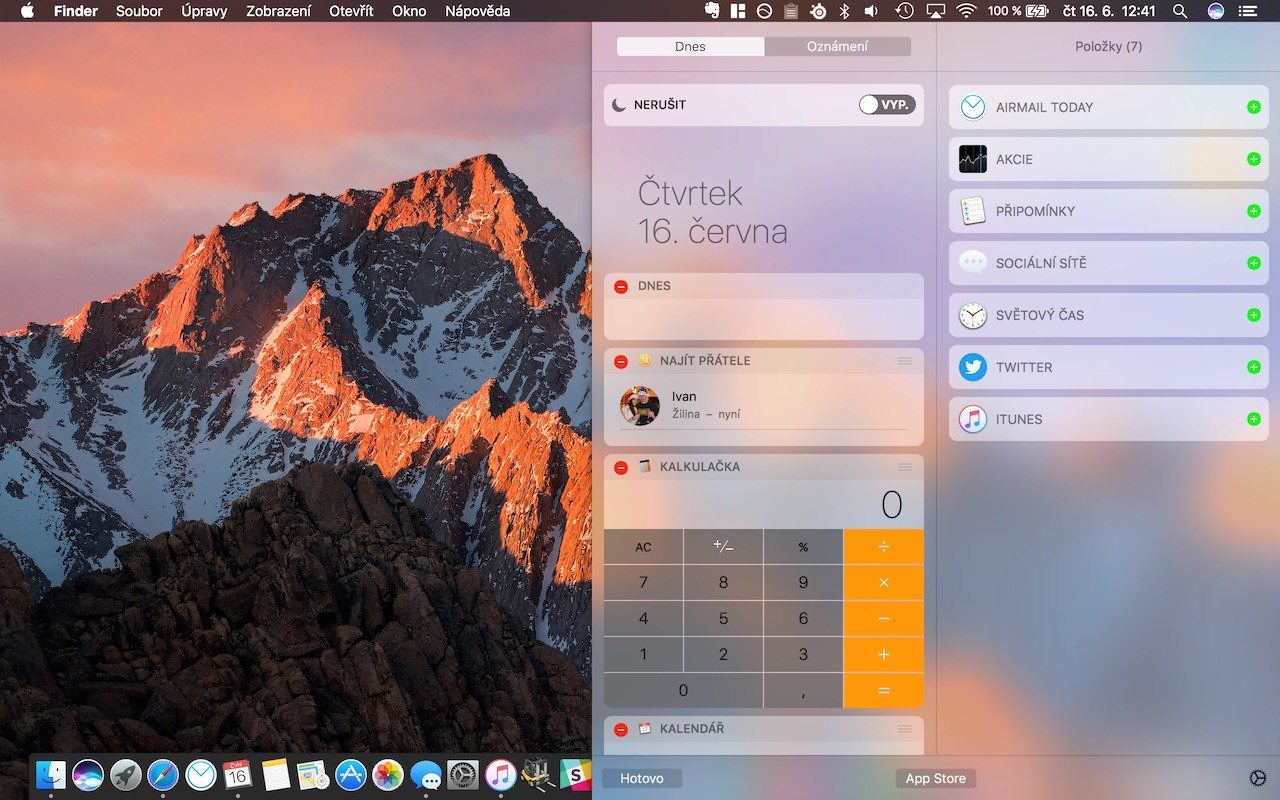Click the Hotovo button
Viewport: 1280px width, 800px height.
tap(641, 778)
